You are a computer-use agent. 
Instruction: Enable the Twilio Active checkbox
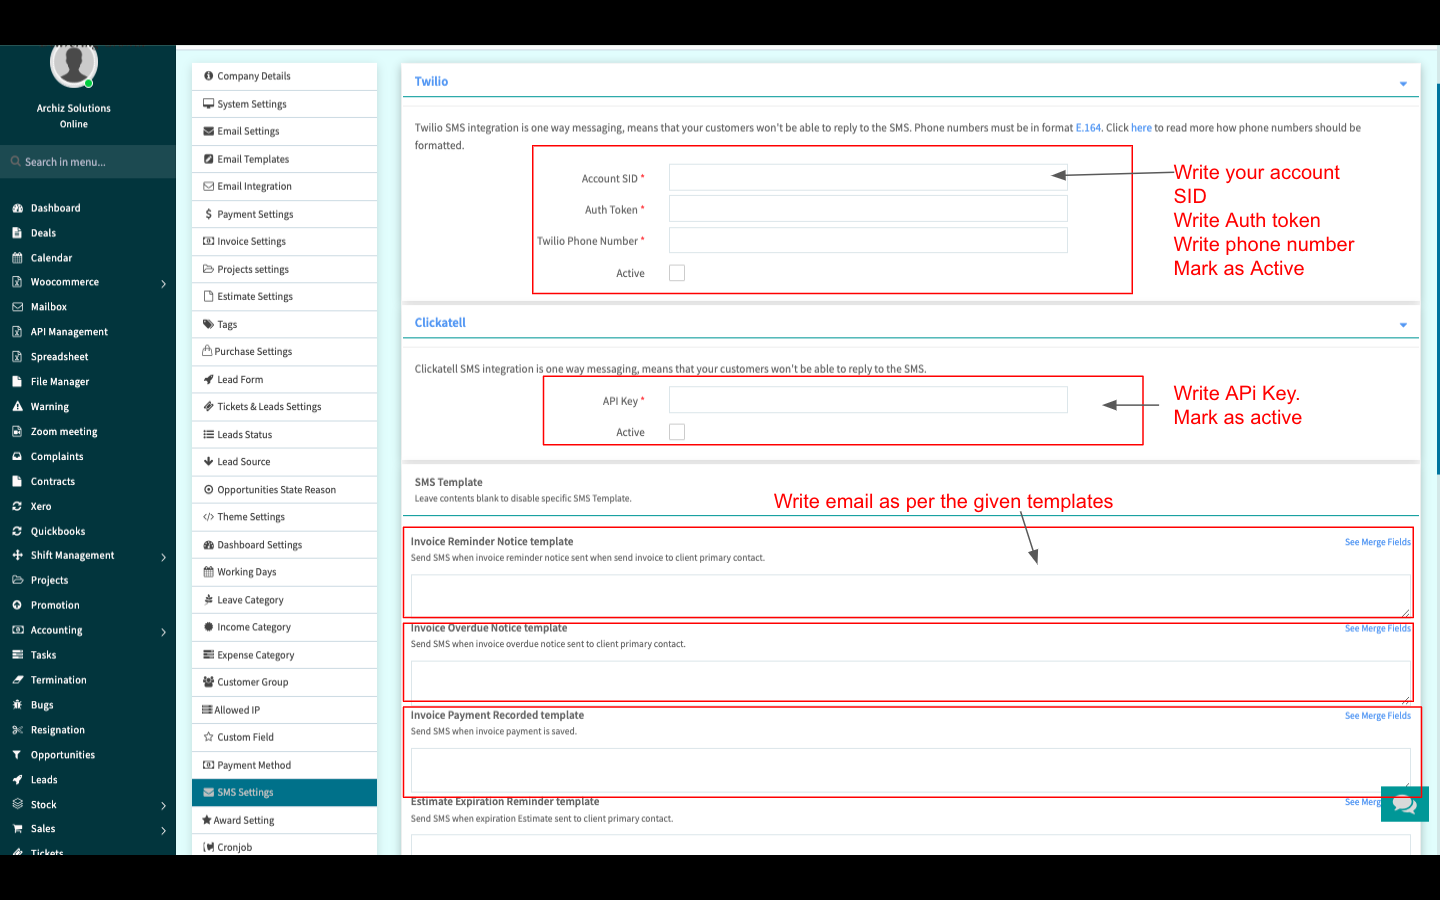click(677, 273)
